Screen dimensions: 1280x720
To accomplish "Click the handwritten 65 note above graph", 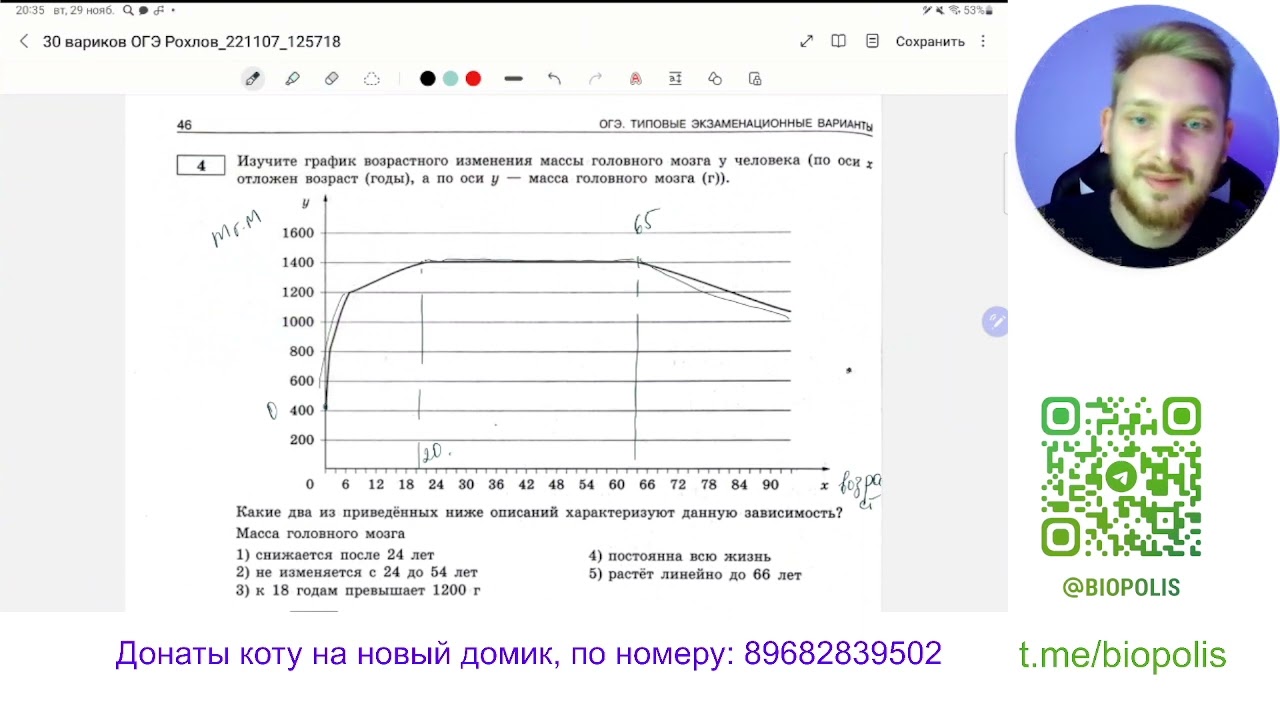I will (646, 221).
